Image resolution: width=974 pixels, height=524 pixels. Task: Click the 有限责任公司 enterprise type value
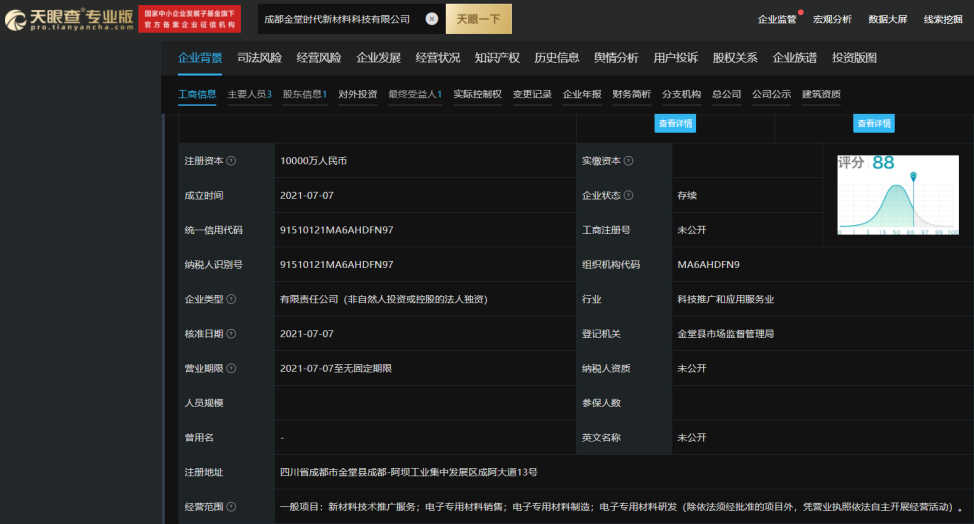coord(384,299)
